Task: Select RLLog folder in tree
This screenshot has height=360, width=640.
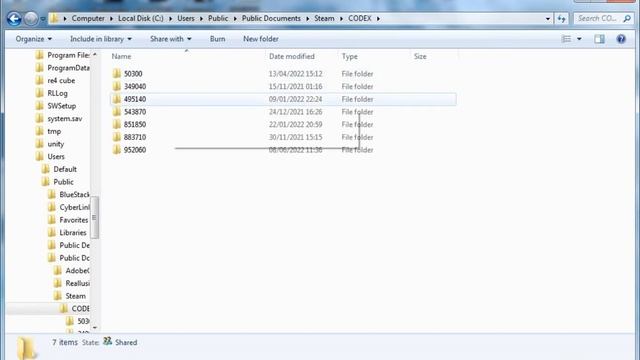Action: tap(52, 93)
